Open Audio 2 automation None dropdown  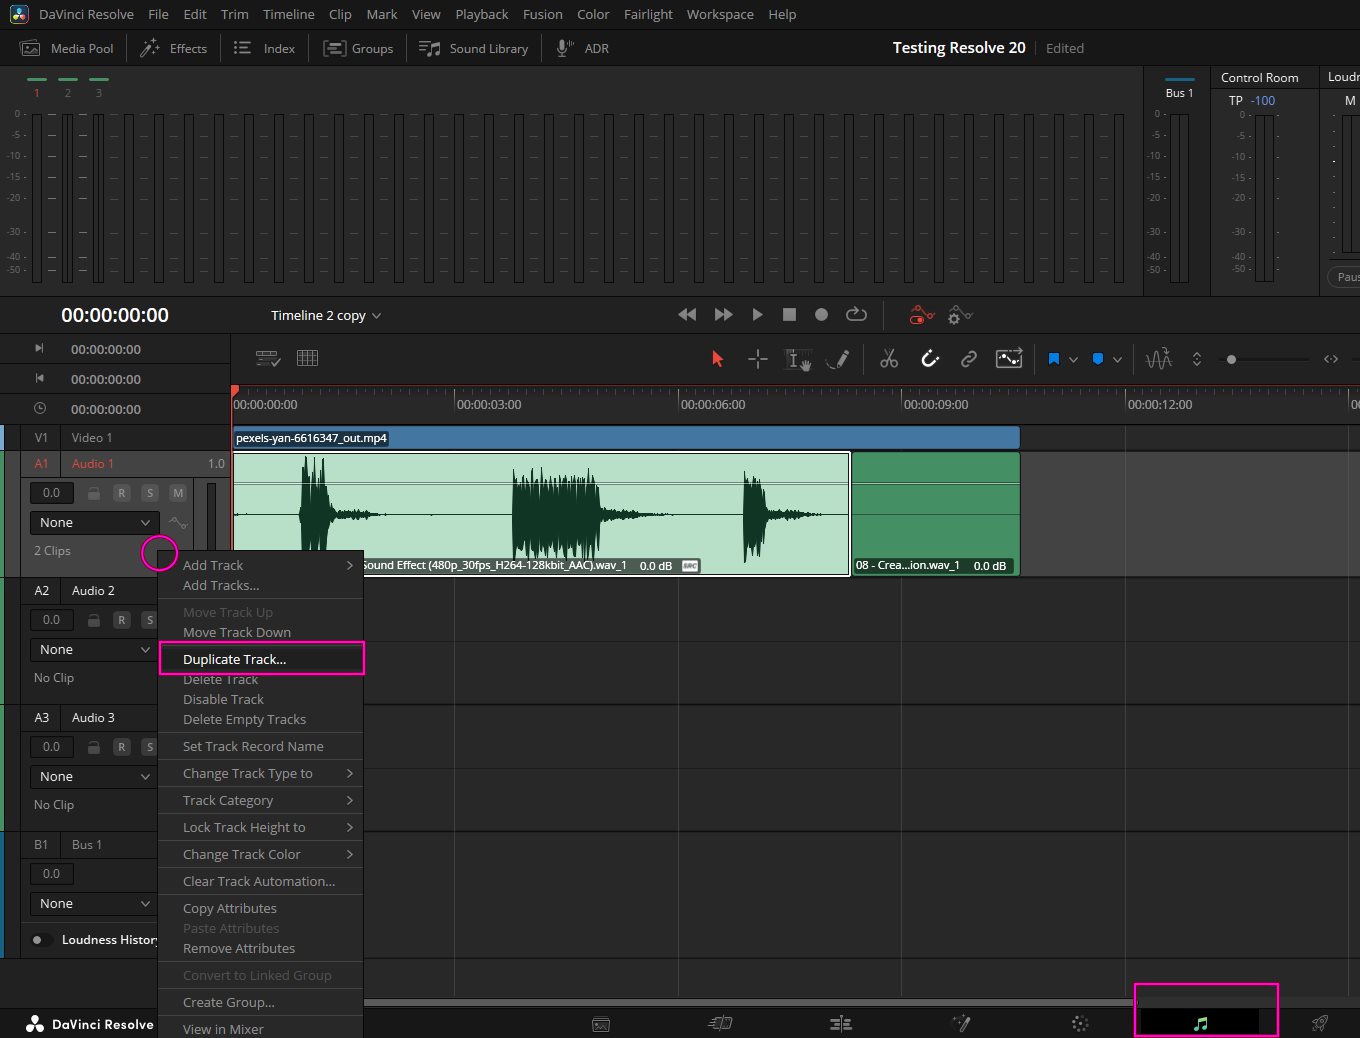[x=94, y=650]
